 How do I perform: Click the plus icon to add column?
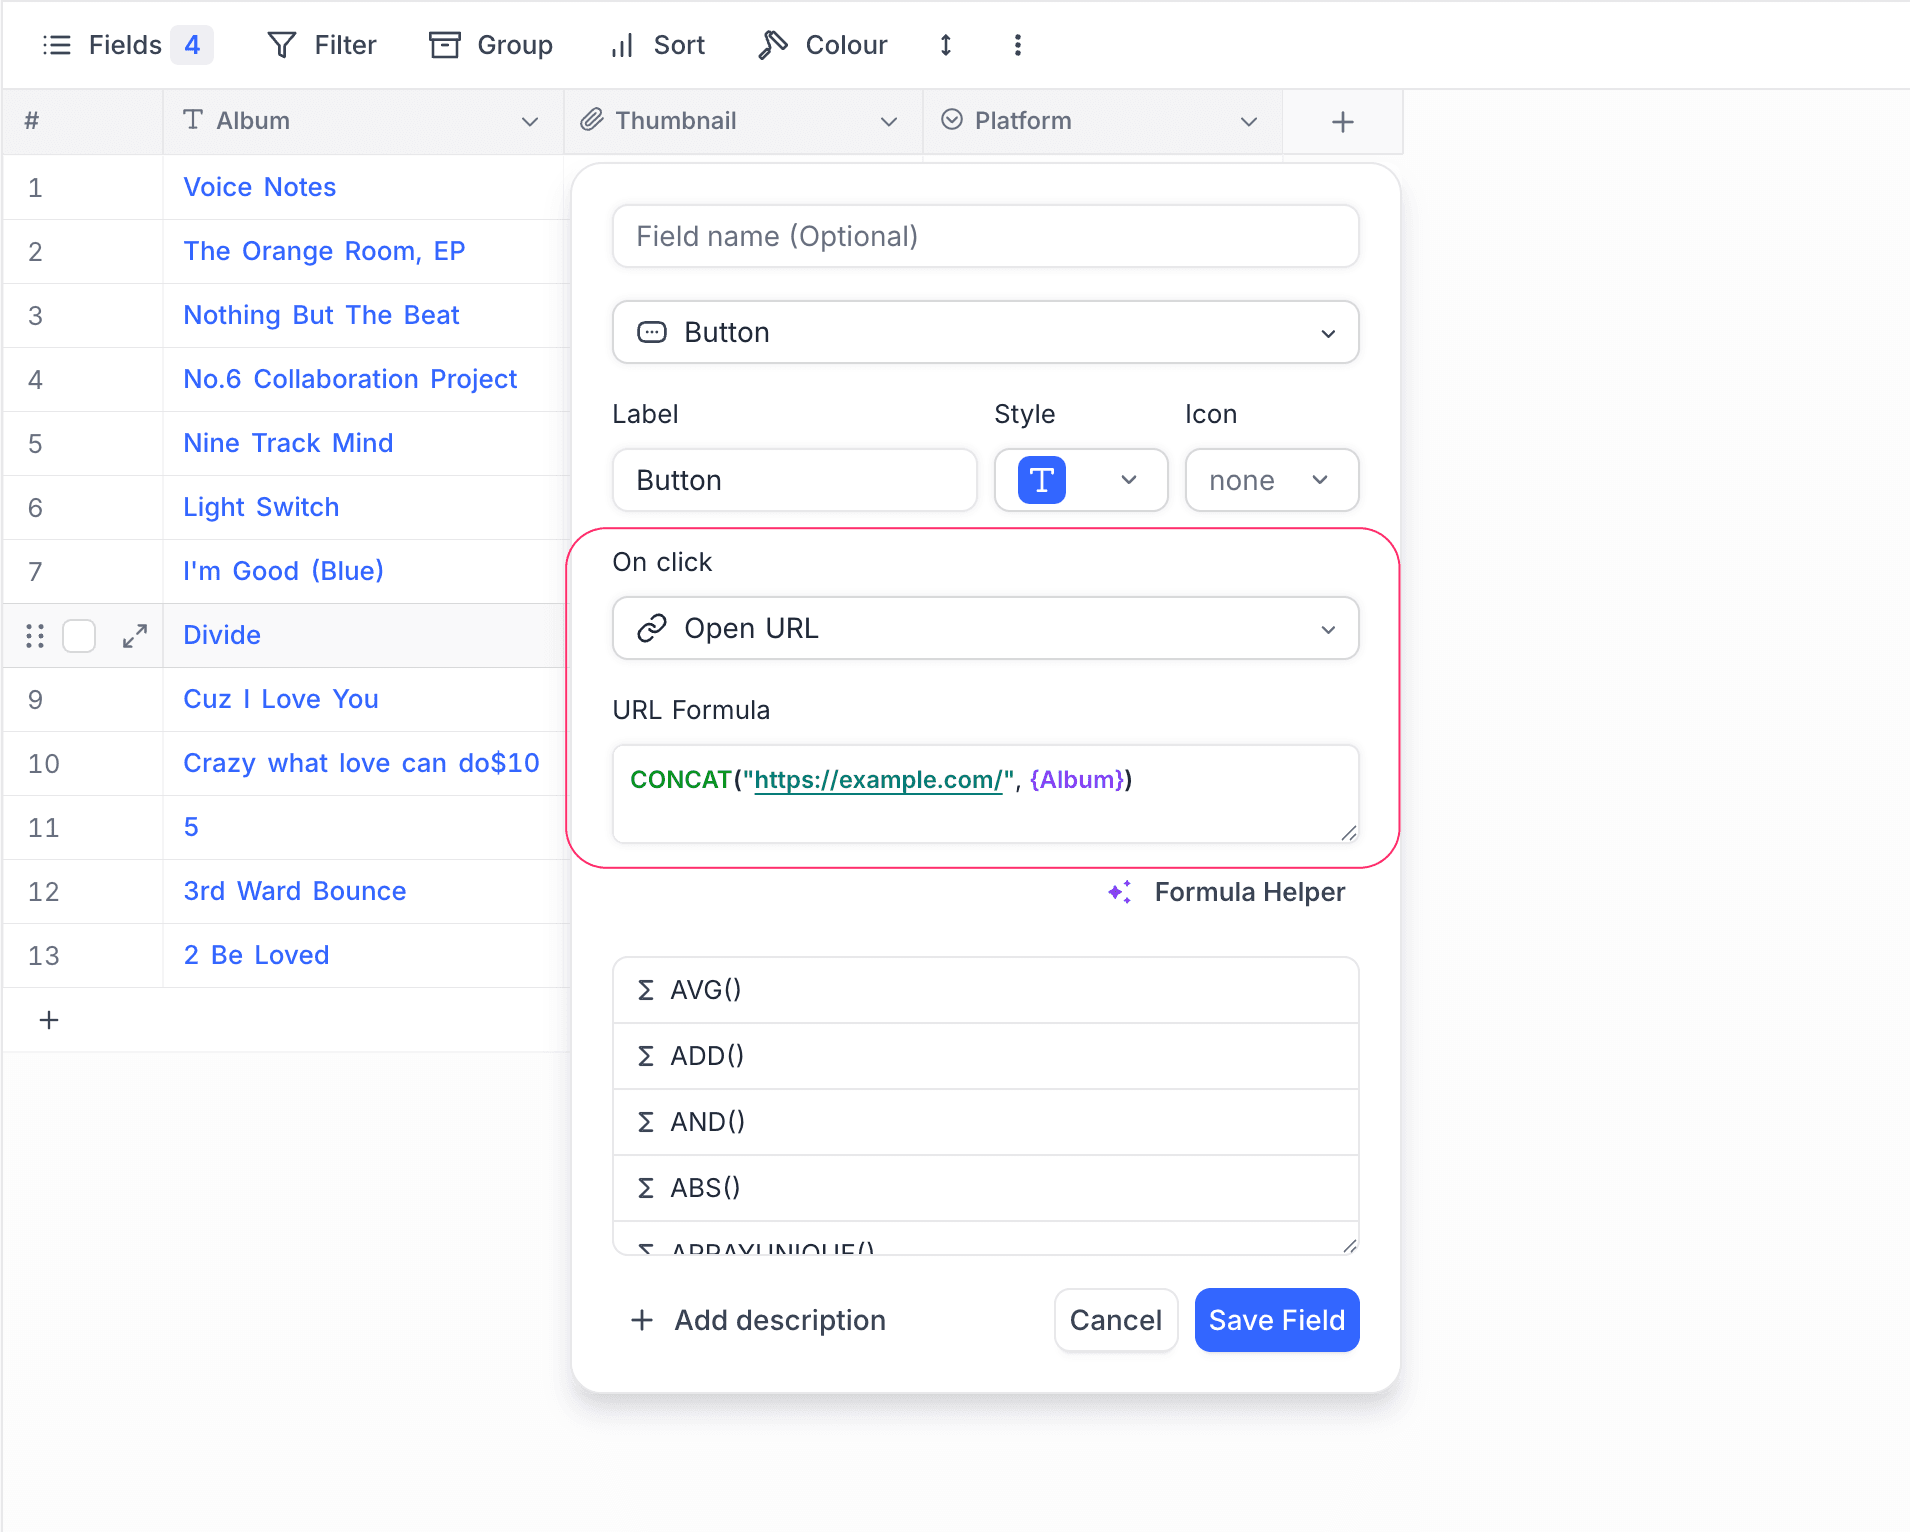pos(1342,122)
